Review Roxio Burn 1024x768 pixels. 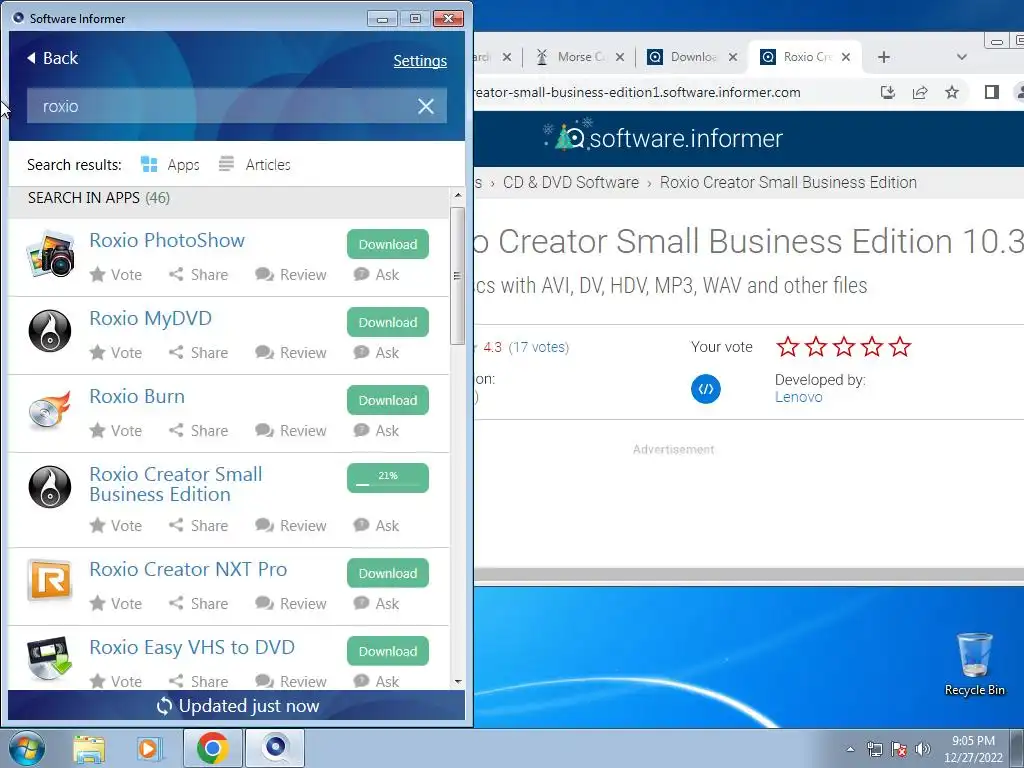click(x=291, y=430)
